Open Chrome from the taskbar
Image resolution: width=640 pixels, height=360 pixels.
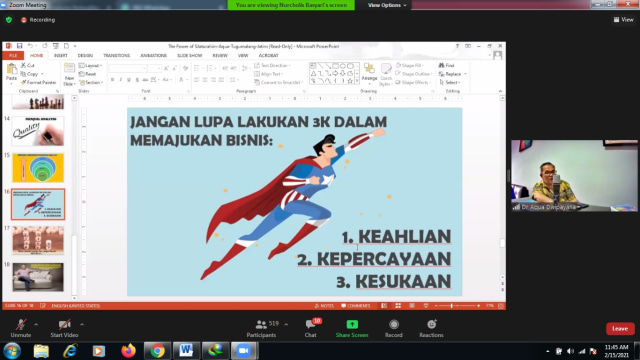[157, 351]
